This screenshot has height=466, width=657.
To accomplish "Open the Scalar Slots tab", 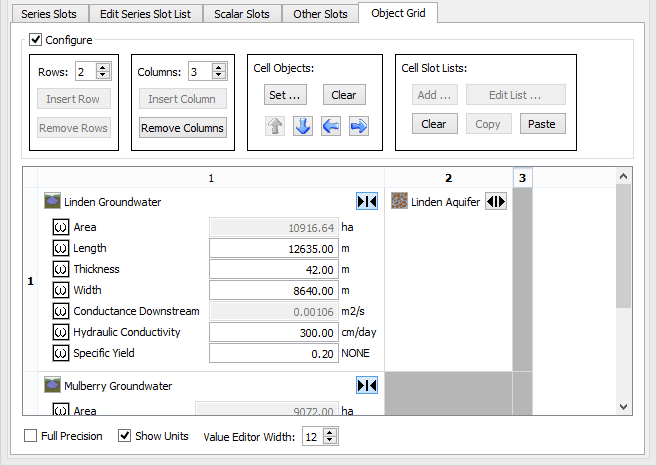I will coord(243,14).
